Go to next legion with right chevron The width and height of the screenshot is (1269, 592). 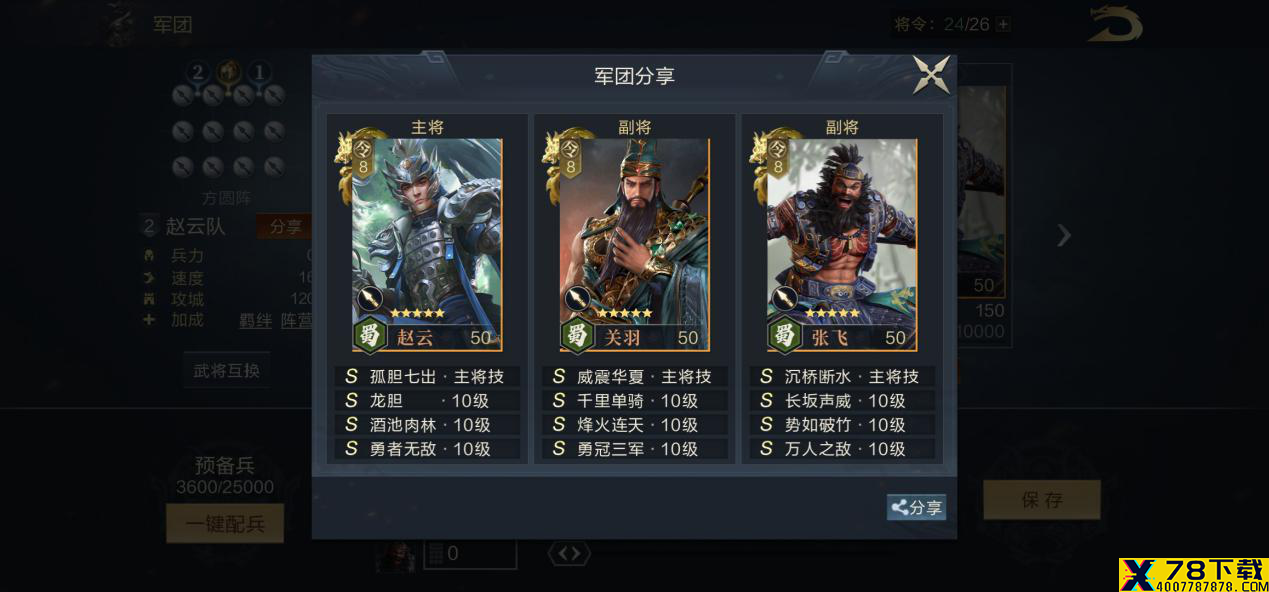[1064, 236]
